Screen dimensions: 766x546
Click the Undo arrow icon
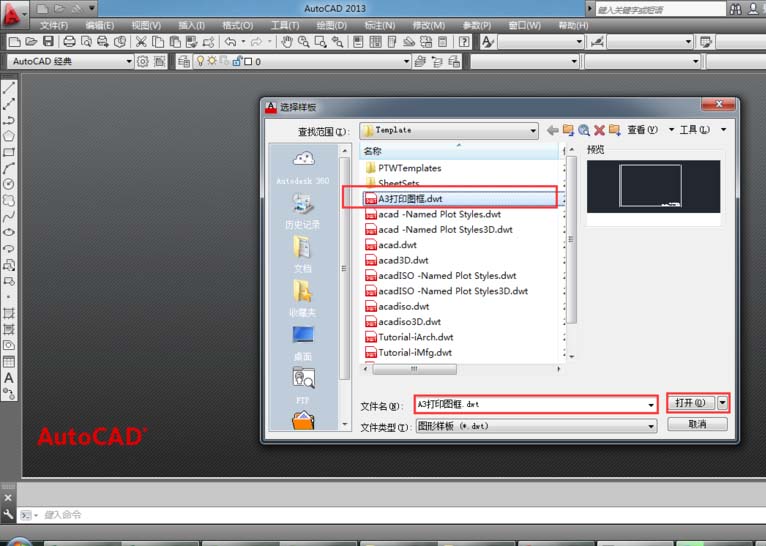[231, 42]
